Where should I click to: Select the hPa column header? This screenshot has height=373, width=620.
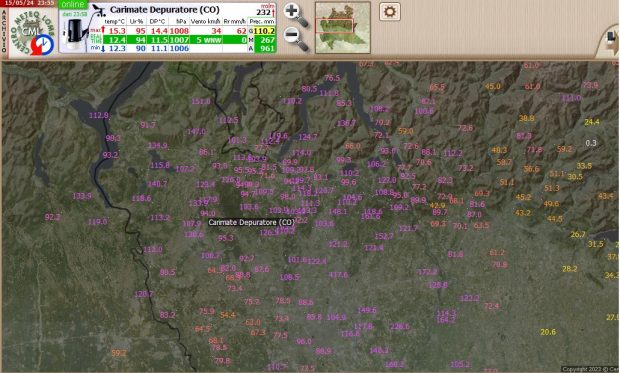coord(181,21)
